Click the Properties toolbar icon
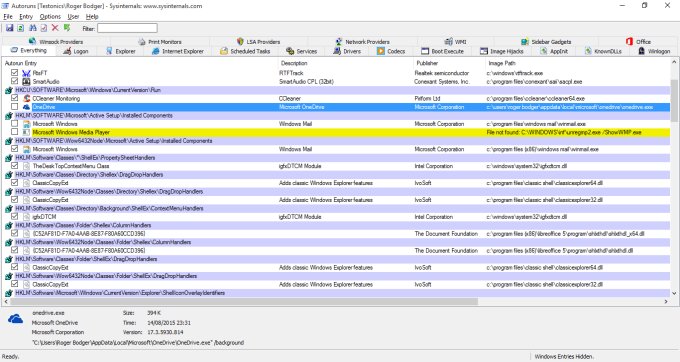The height and width of the screenshot is (362, 680). click(44, 28)
